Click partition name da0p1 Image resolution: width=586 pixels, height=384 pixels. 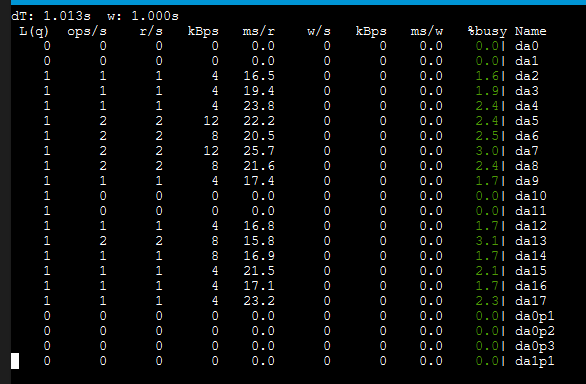535,316
